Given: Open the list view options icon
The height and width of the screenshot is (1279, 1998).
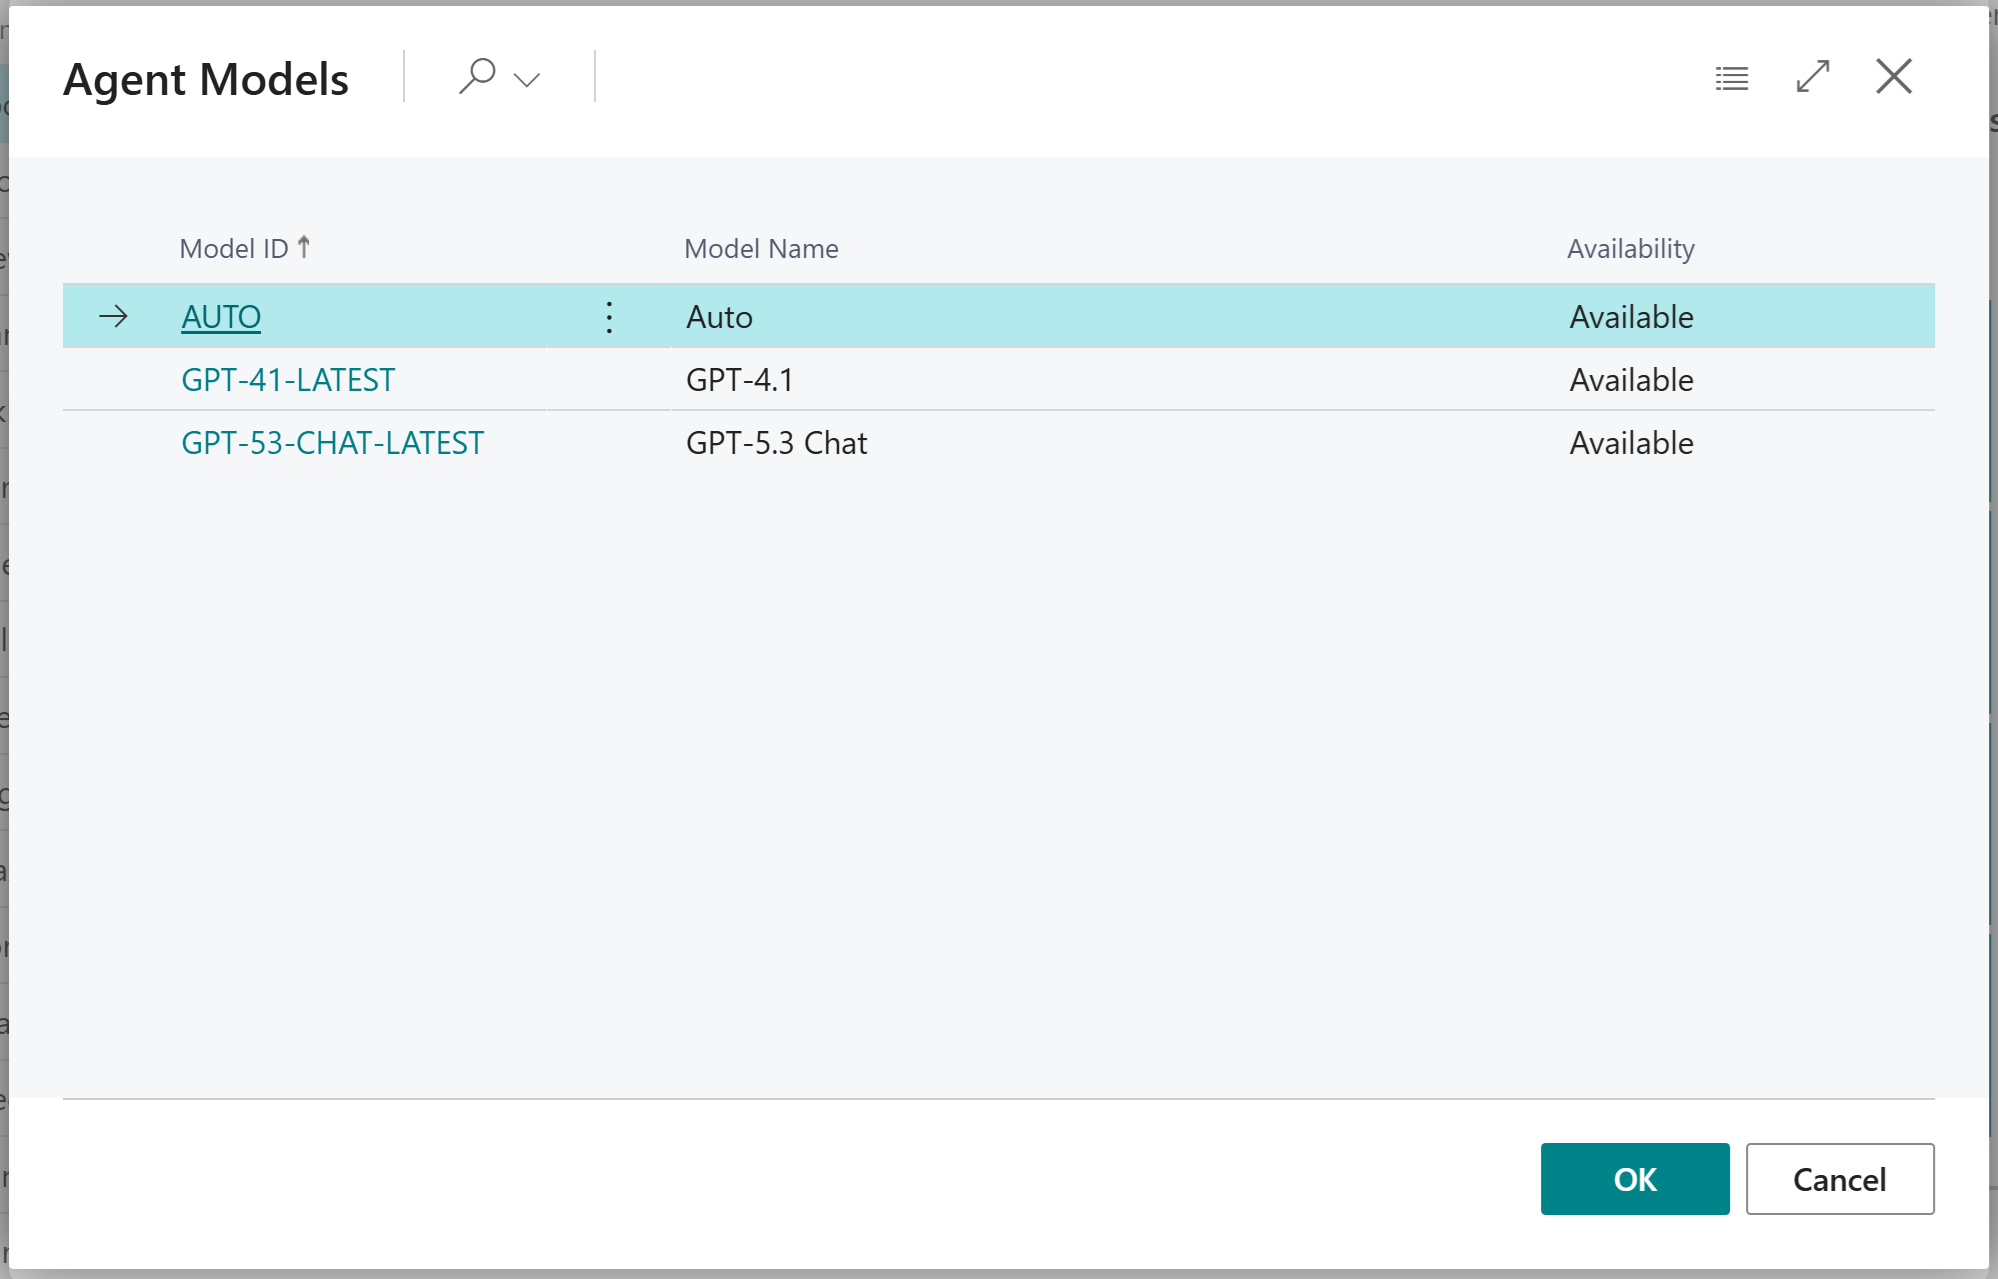Looking at the screenshot, I should click(x=1732, y=78).
